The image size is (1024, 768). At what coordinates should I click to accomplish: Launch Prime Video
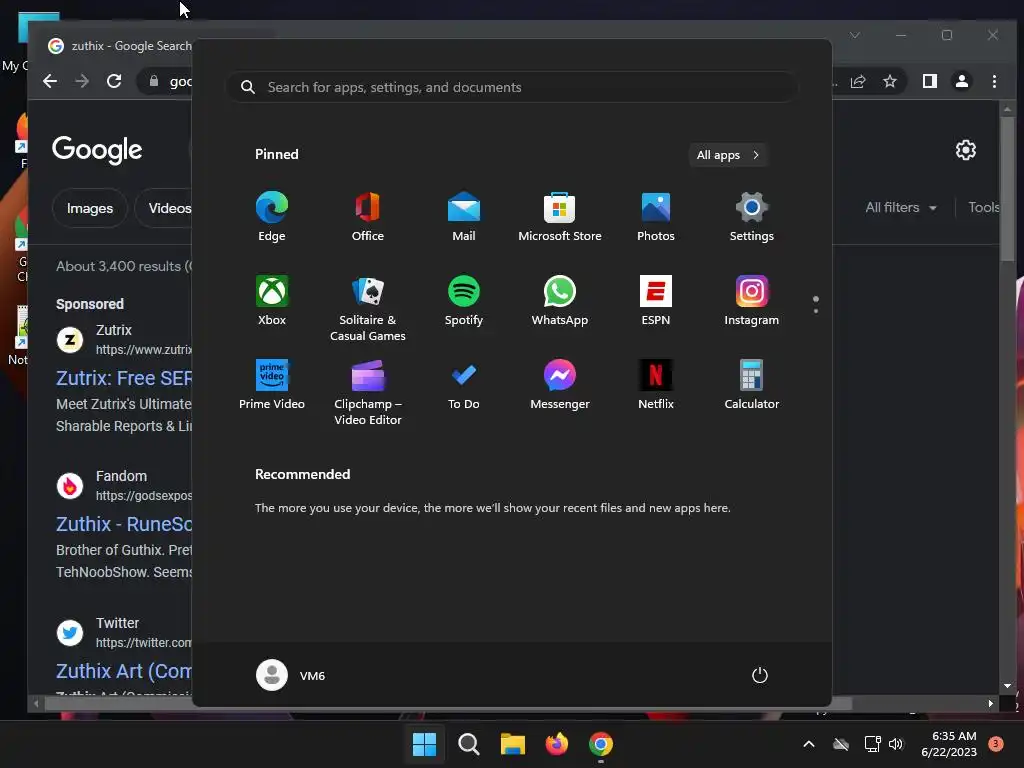(272, 385)
